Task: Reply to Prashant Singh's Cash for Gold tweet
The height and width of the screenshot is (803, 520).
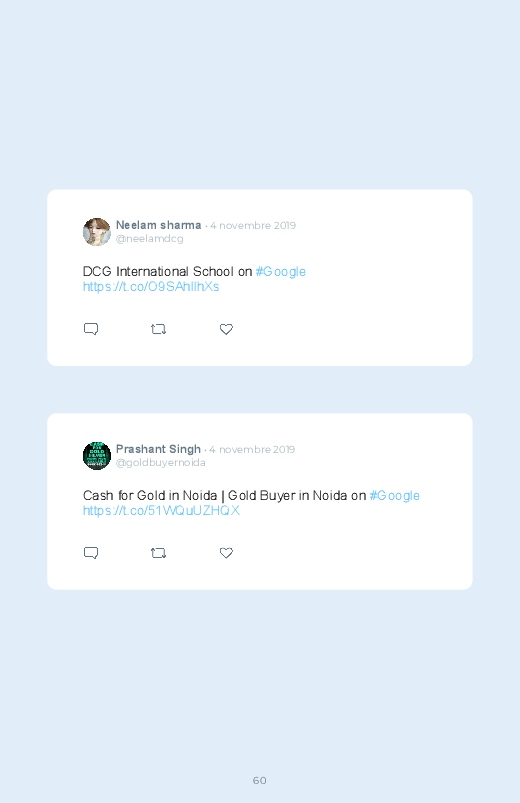Action: coord(91,553)
